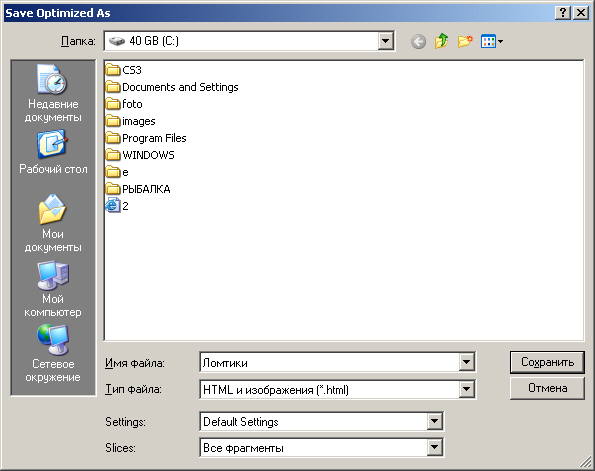Expand the Settings dropdown arrow
Image resolution: width=595 pixels, height=471 pixels.
point(434,421)
